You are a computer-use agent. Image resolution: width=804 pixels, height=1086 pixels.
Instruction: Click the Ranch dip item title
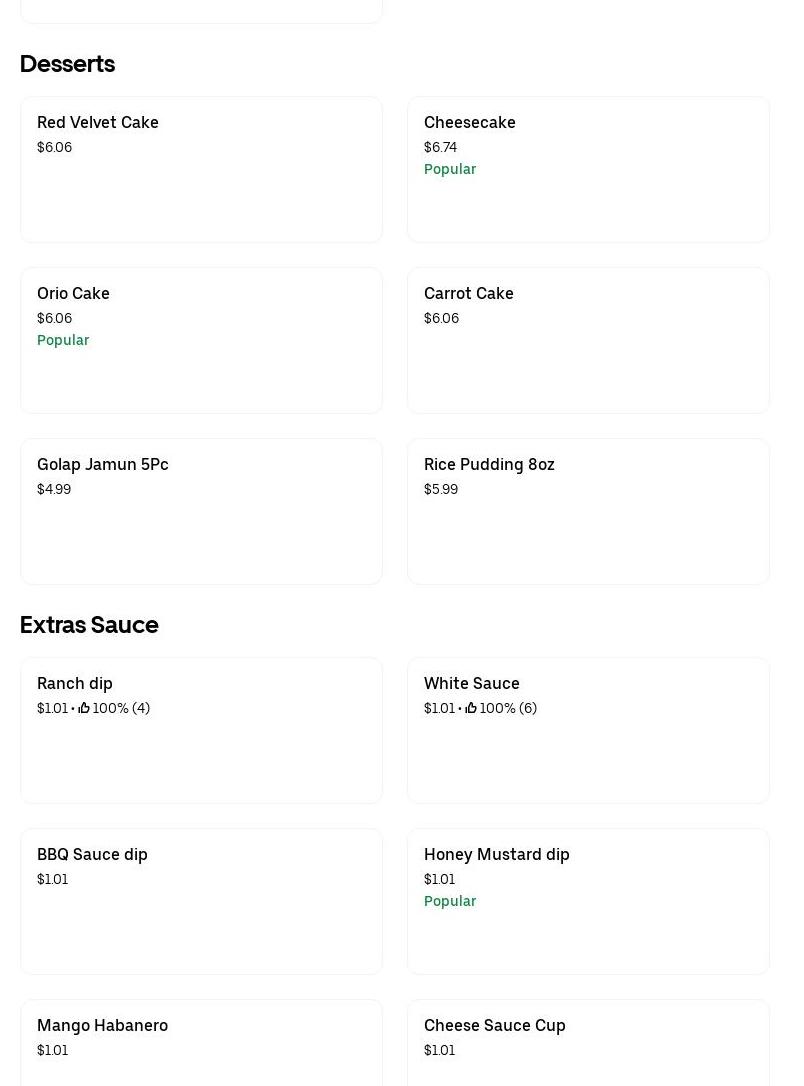pyautogui.click(x=75, y=683)
